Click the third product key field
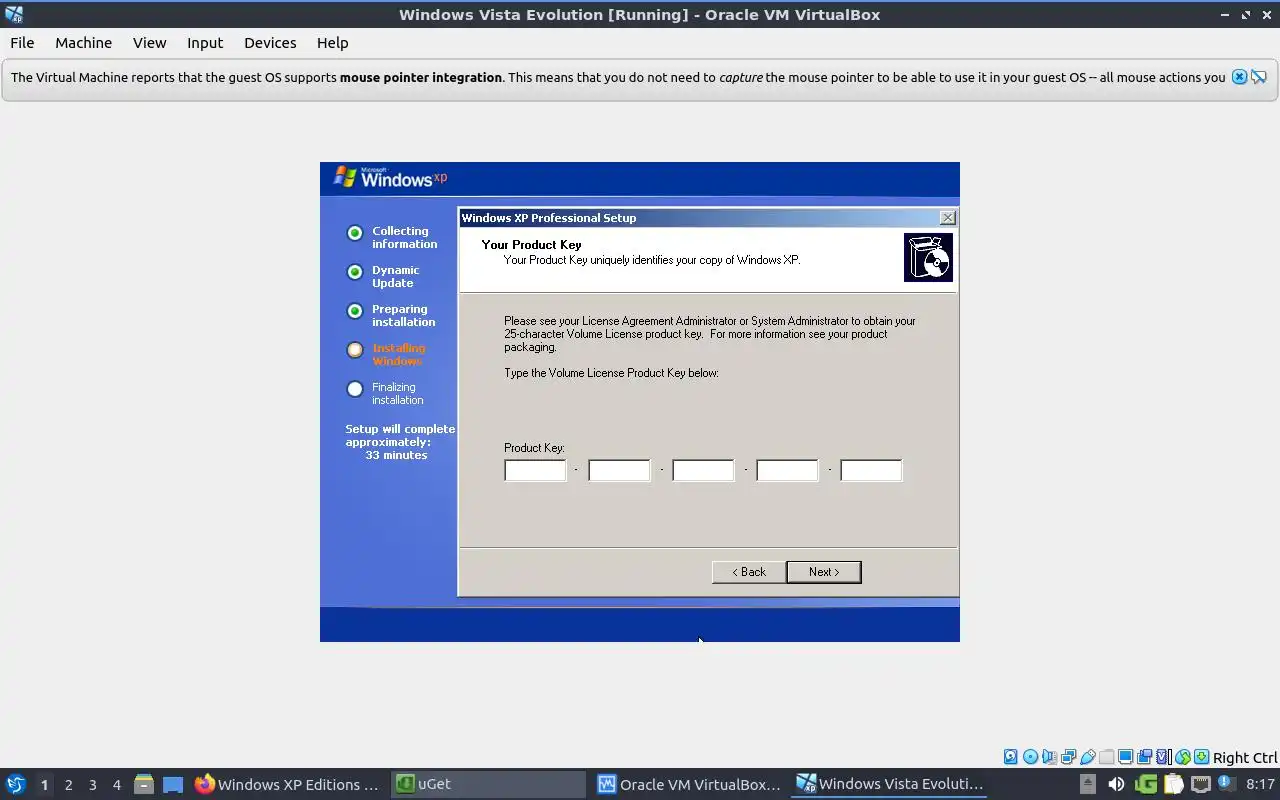 coord(703,470)
